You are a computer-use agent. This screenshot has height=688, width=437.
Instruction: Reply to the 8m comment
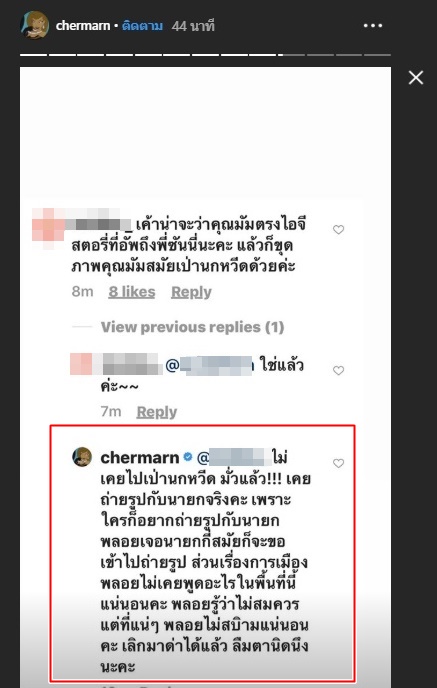pyautogui.click(x=191, y=292)
